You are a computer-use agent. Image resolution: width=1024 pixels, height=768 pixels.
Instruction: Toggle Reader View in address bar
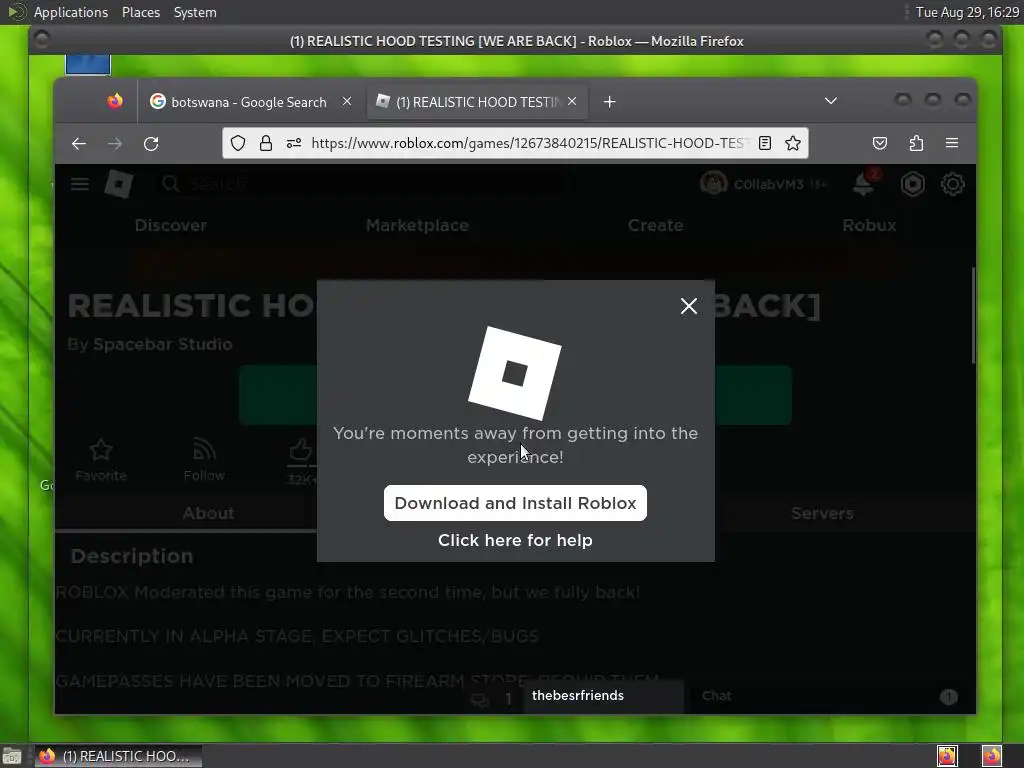[x=765, y=143]
